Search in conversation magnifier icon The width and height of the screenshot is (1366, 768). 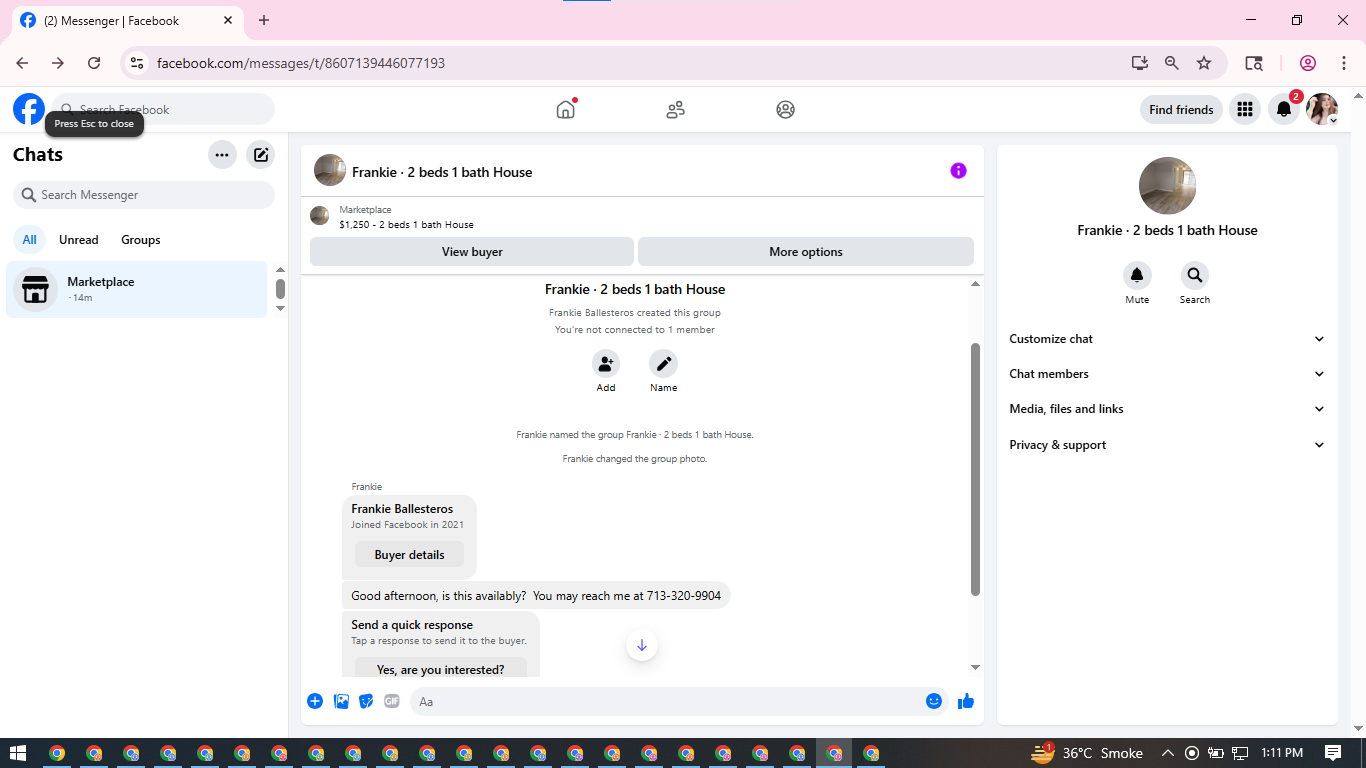(x=1195, y=276)
